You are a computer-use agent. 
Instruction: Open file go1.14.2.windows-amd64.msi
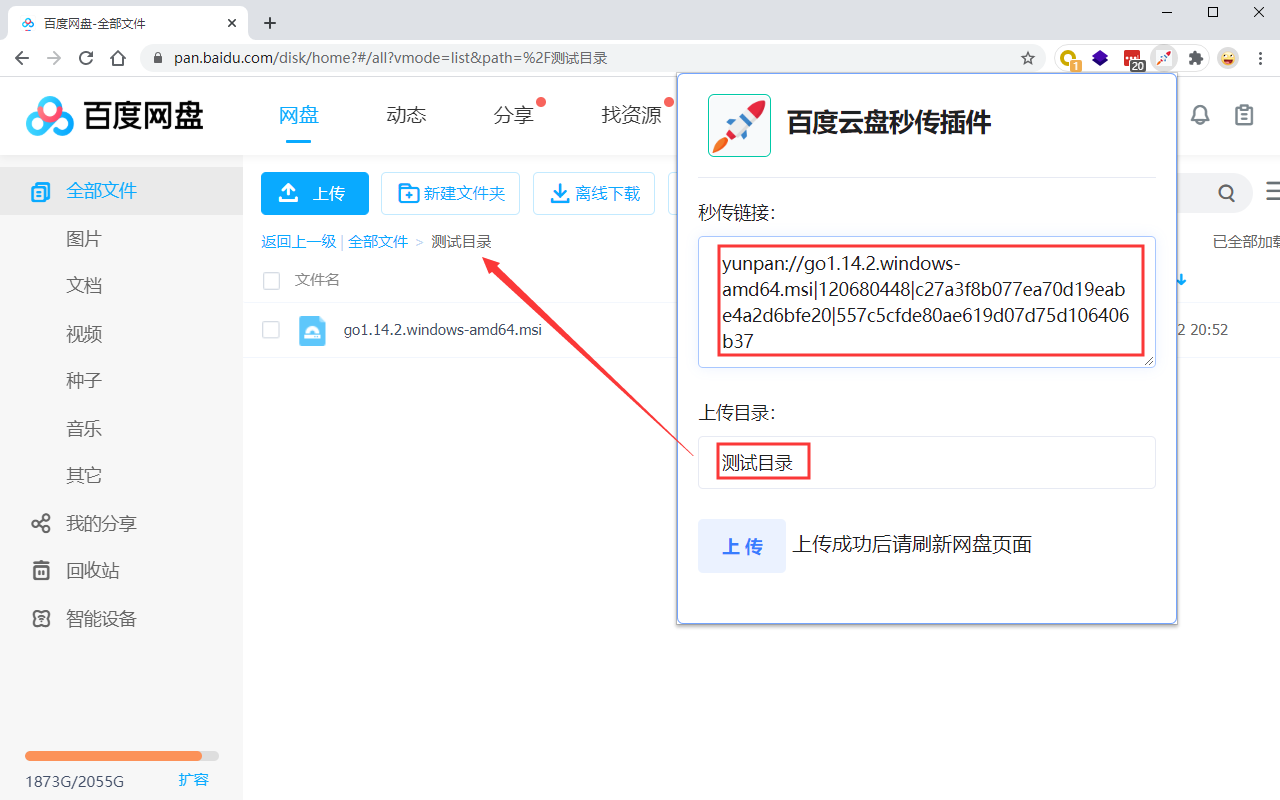coord(443,330)
